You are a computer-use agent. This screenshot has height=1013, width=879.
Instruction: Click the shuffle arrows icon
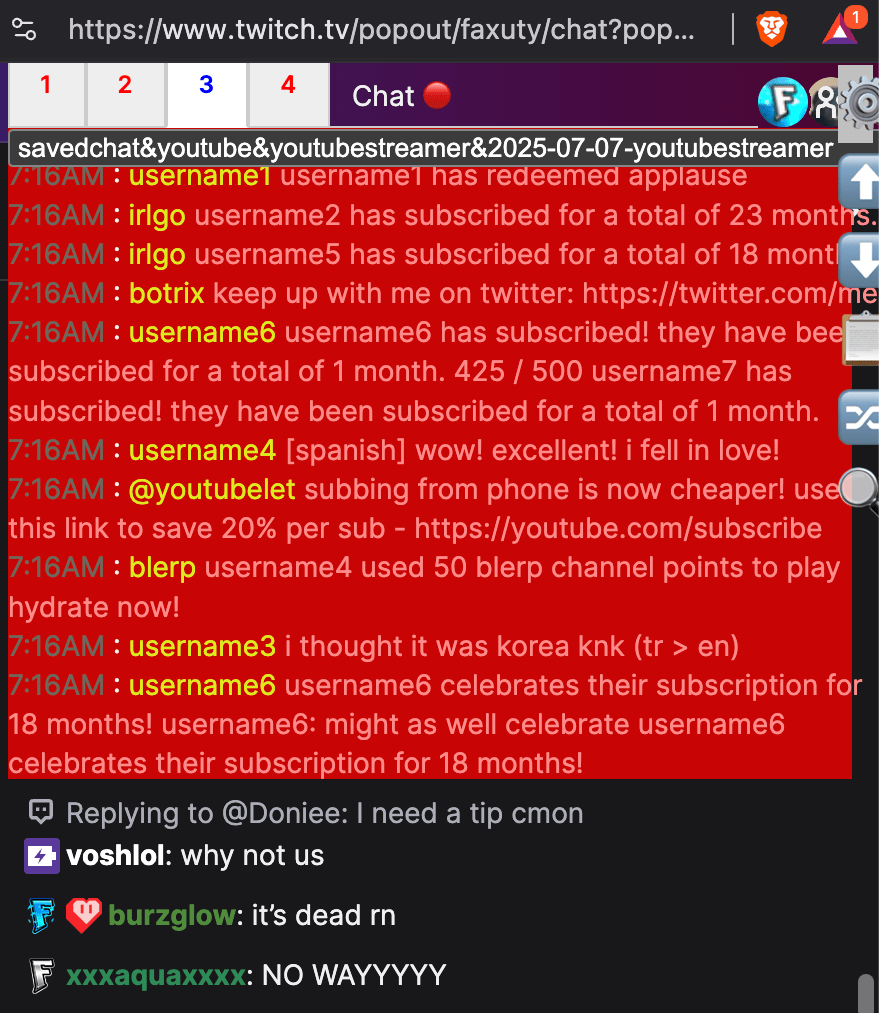tap(860, 418)
